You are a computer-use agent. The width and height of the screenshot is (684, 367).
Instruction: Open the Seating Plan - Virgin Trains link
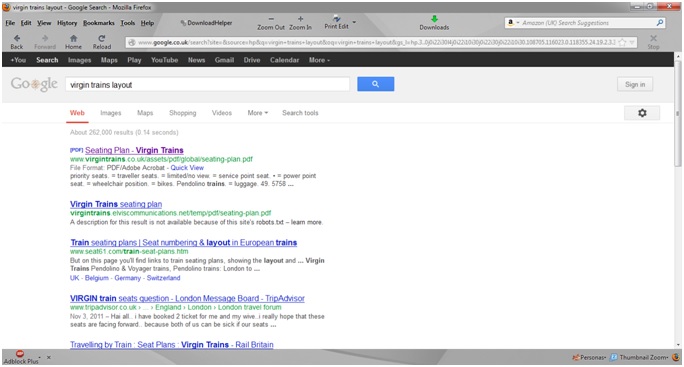click(x=134, y=150)
